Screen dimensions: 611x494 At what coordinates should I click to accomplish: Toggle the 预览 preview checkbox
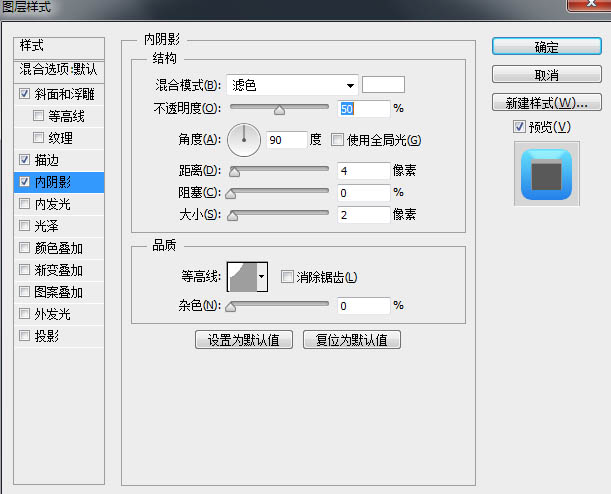[519, 127]
